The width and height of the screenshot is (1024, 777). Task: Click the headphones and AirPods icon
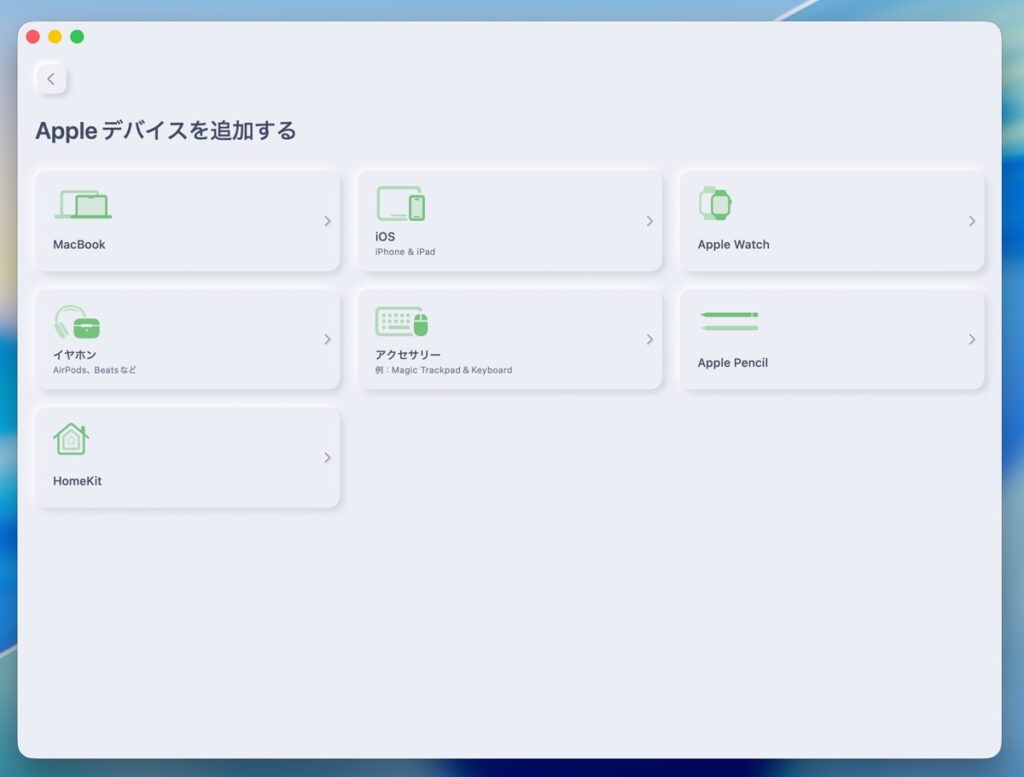(x=77, y=323)
